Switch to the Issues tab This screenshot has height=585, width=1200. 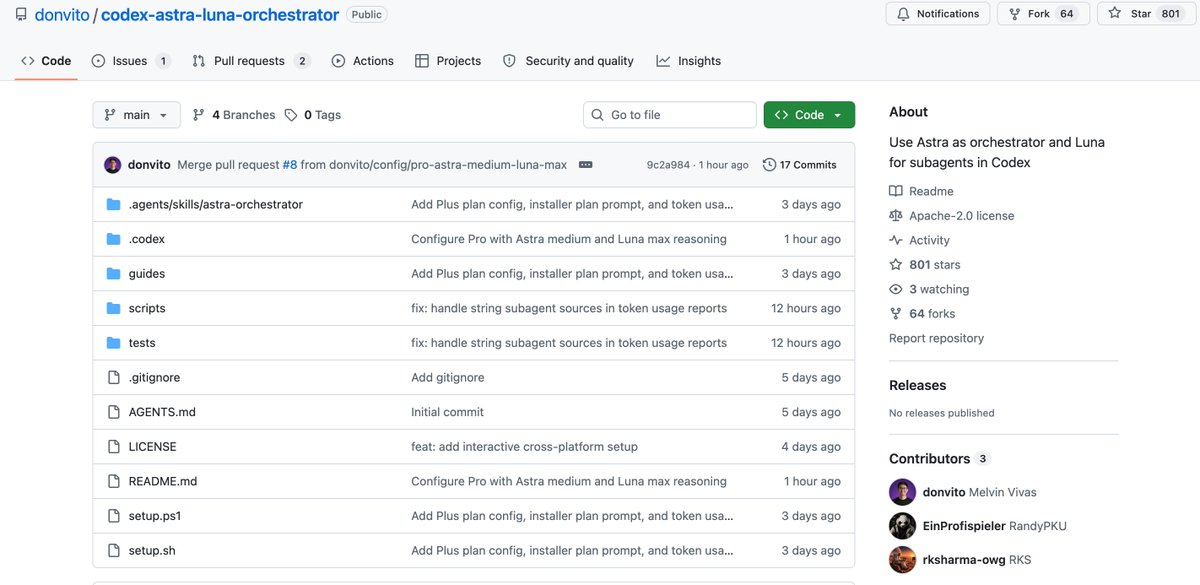[131, 61]
